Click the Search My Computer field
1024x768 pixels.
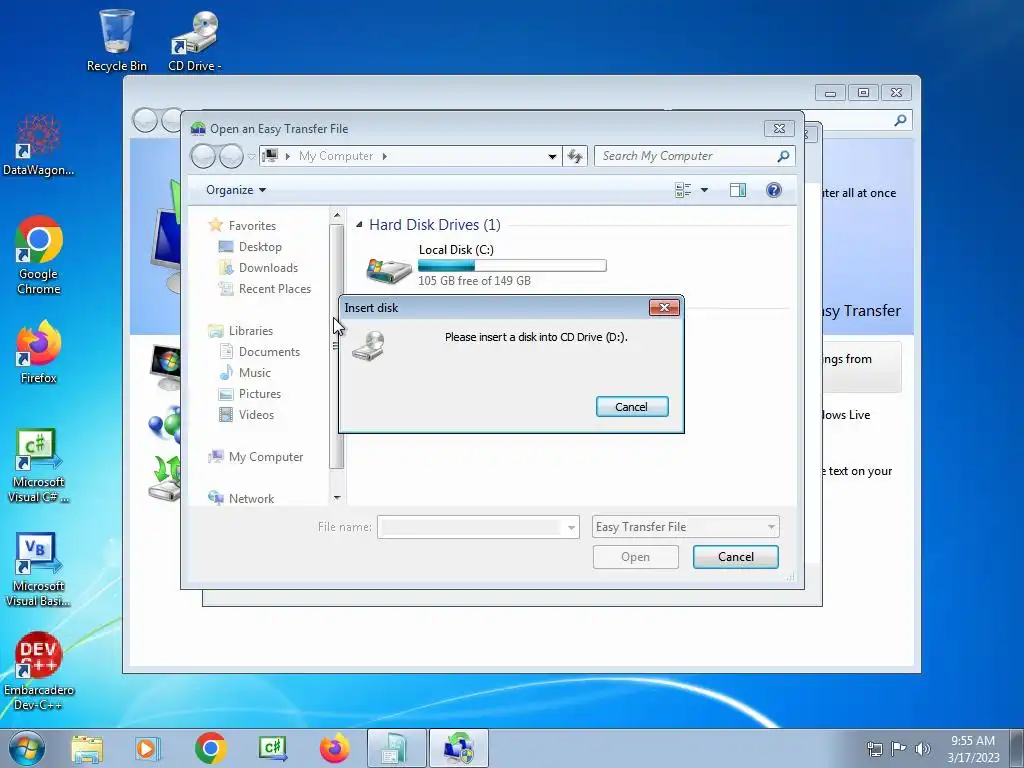coord(686,156)
